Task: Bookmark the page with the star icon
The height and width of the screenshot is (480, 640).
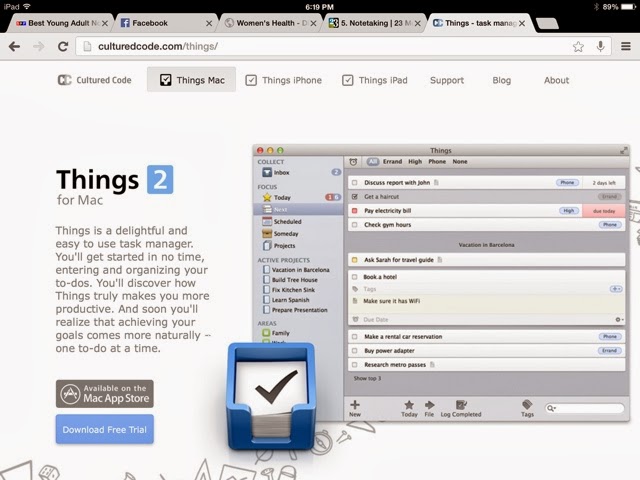Action: (578, 47)
